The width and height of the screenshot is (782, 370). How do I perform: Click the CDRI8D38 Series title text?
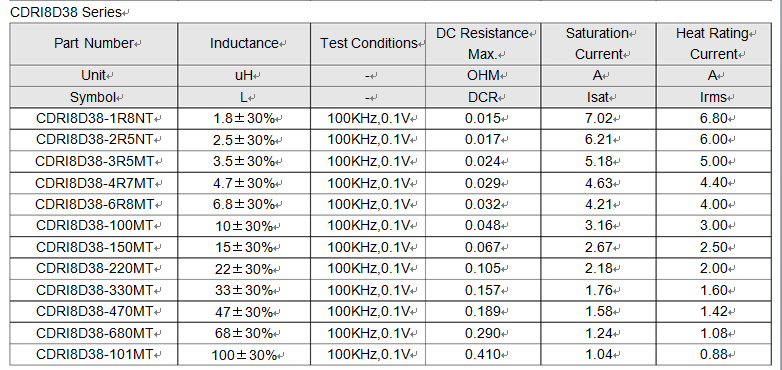click(66, 12)
